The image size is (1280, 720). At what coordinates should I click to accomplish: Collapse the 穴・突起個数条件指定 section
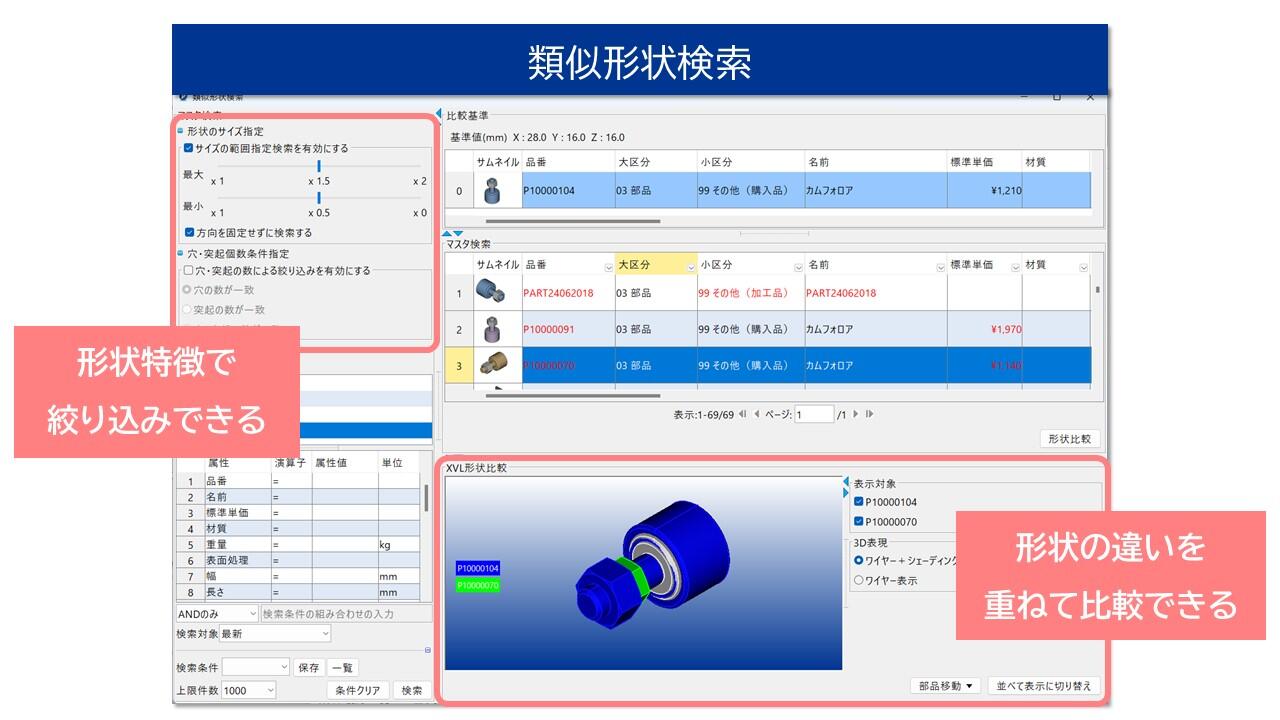(x=180, y=254)
